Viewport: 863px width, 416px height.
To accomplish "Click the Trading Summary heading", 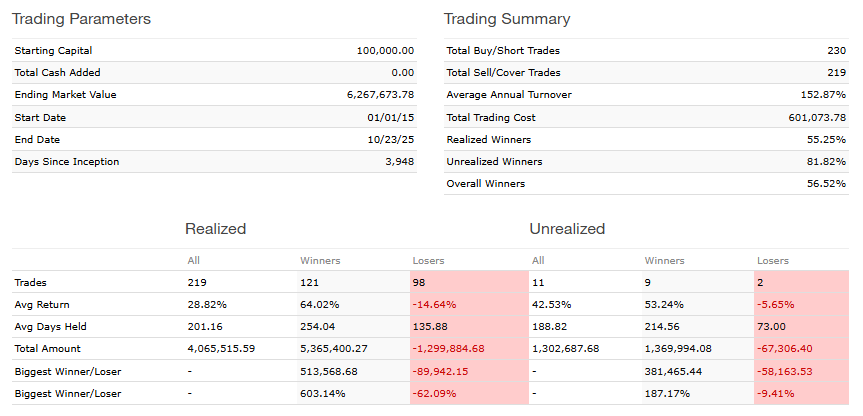I will pyautogui.click(x=507, y=19).
